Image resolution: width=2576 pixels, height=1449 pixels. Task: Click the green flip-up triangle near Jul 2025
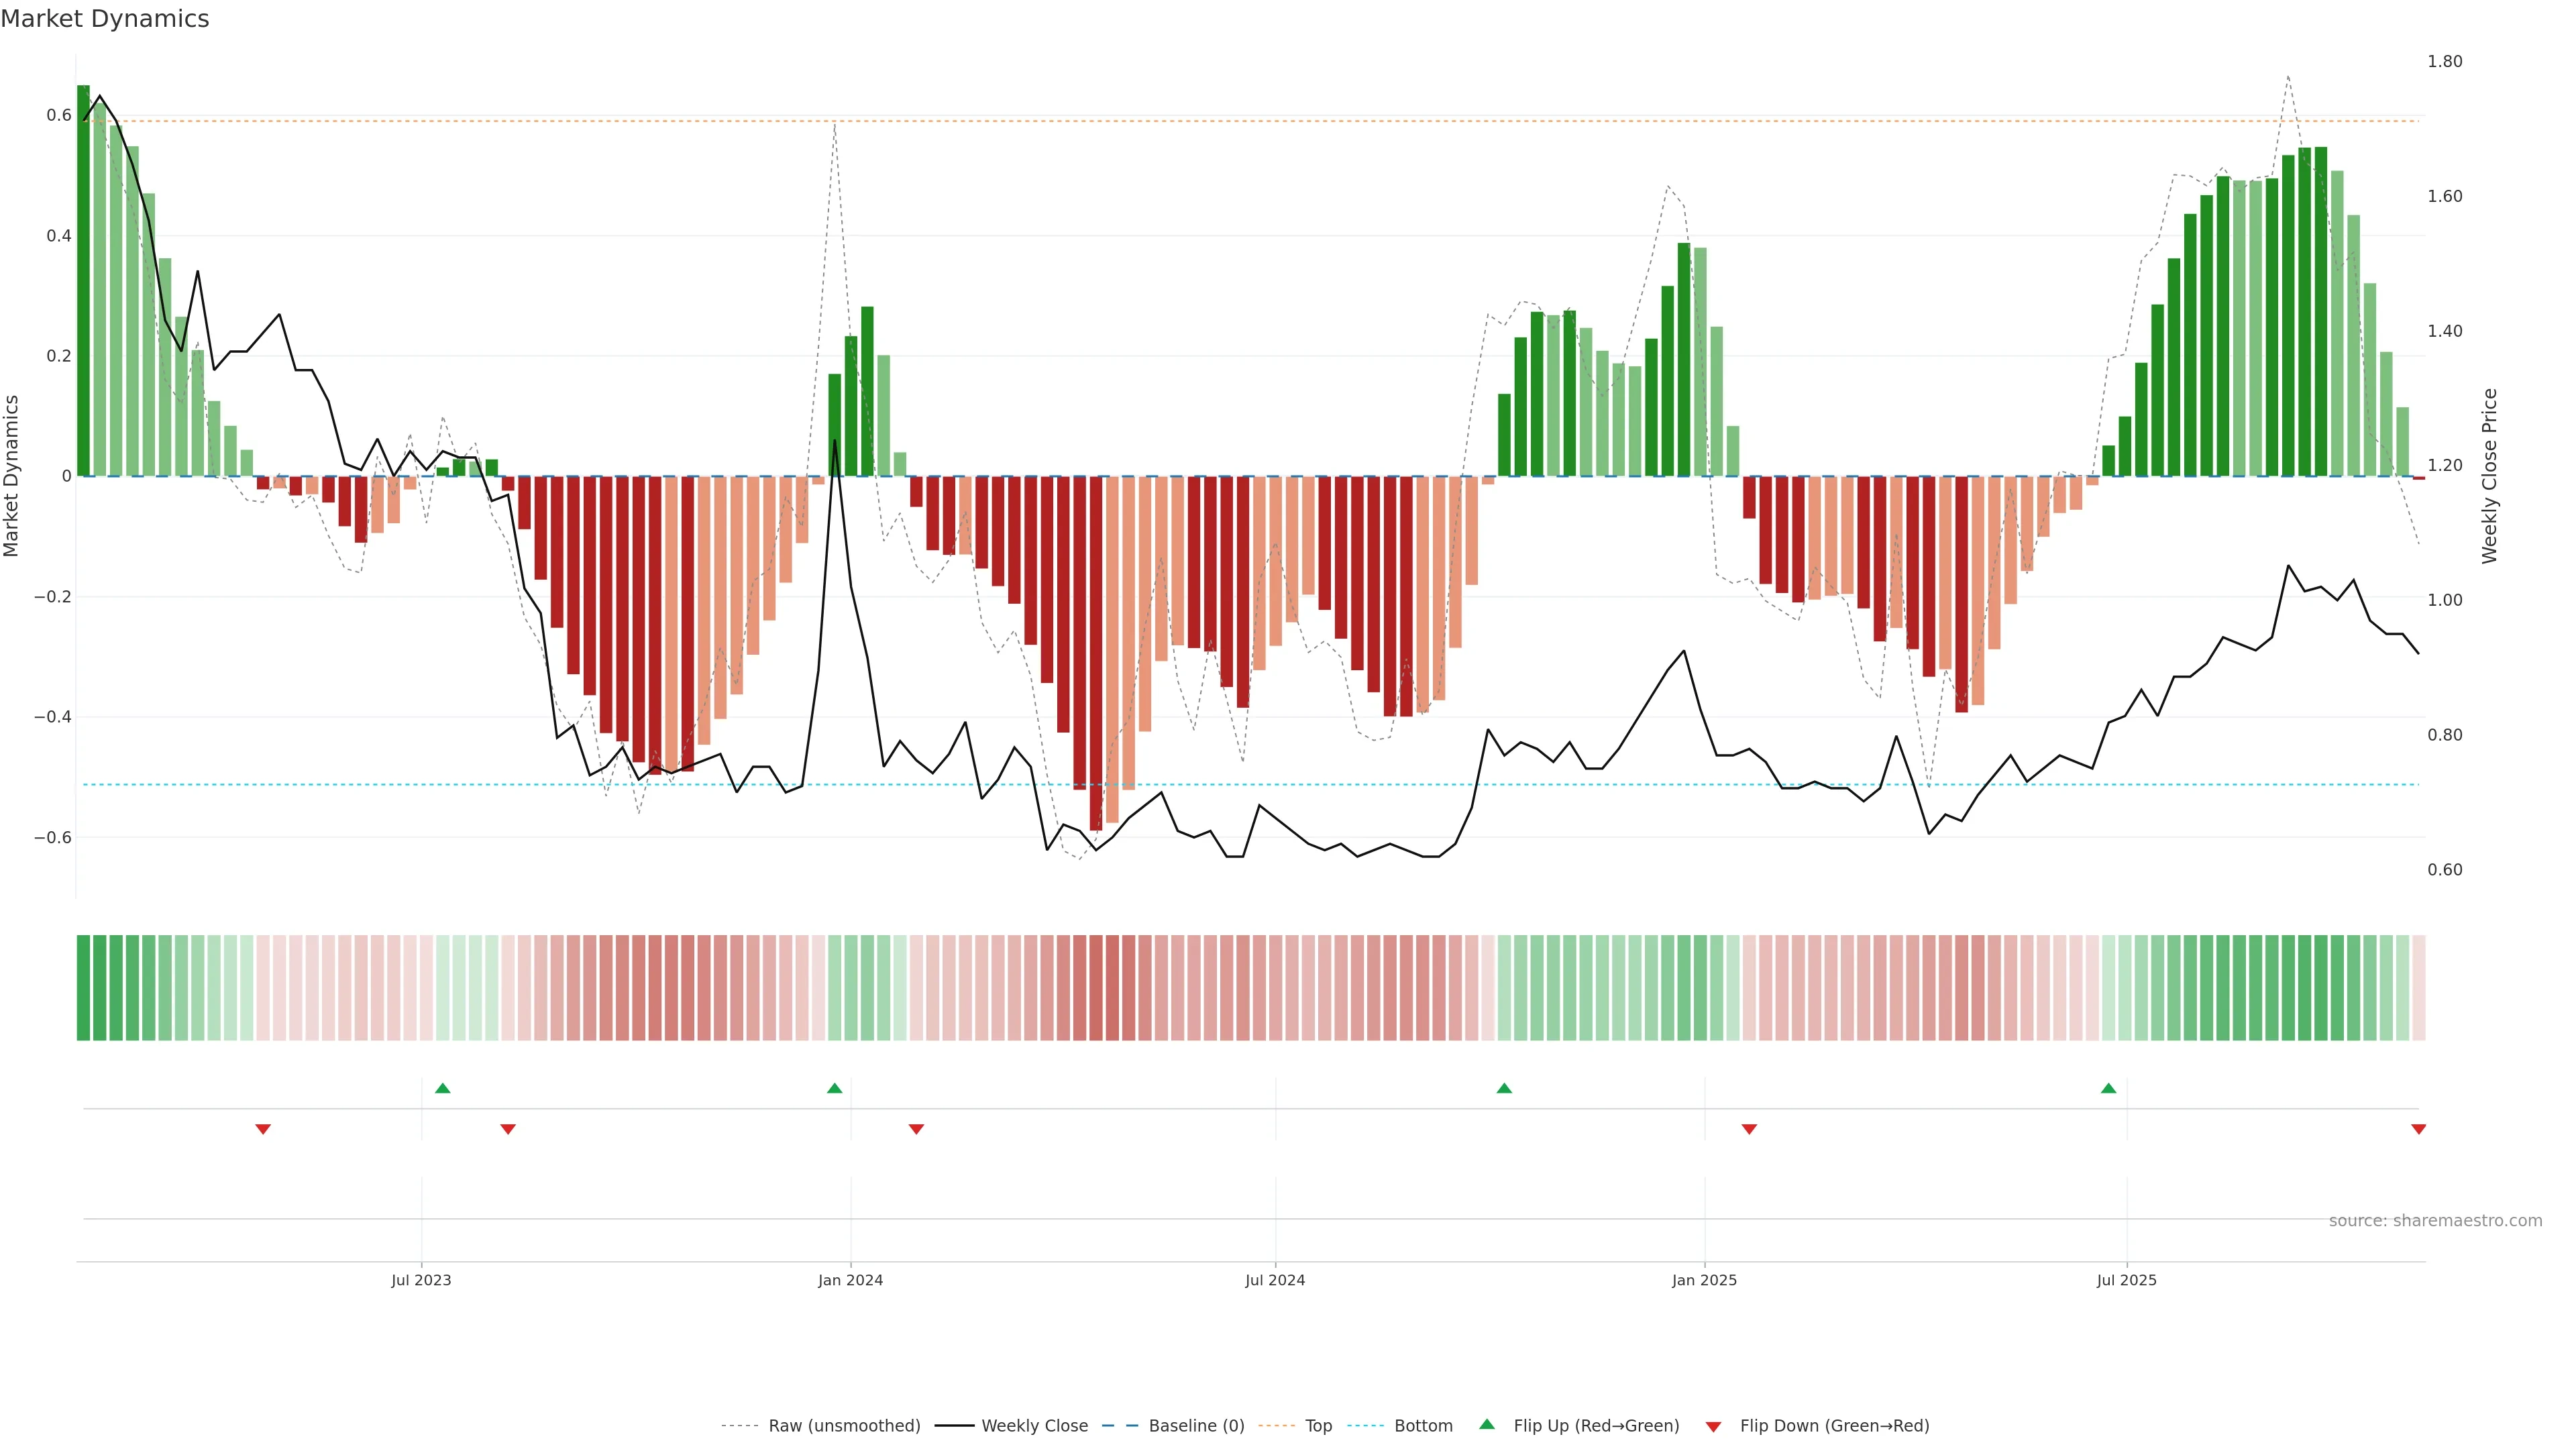coord(2108,1088)
